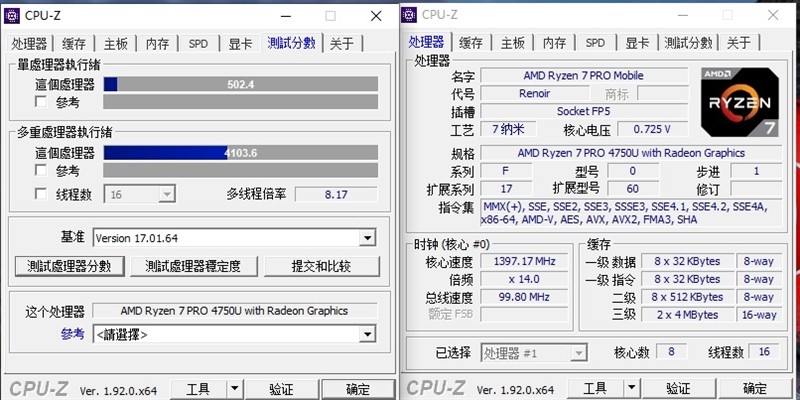The width and height of the screenshot is (800, 400).
Task: Click the CPU-Z app icon in left window title bar
Action: point(12,16)
